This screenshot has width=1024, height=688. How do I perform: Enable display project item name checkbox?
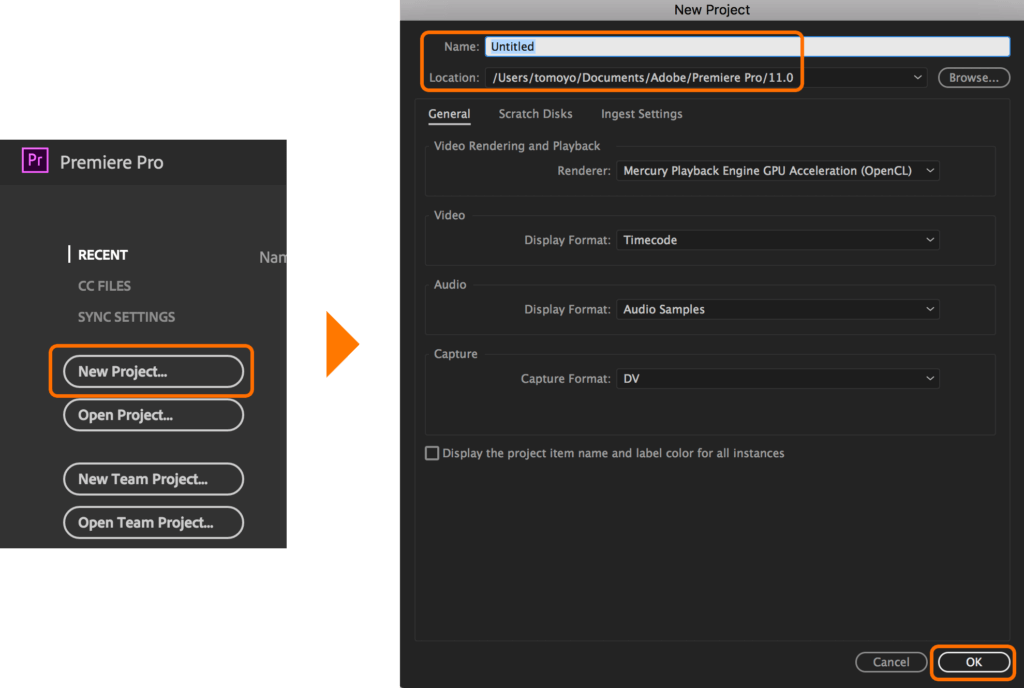pos(432,453)
